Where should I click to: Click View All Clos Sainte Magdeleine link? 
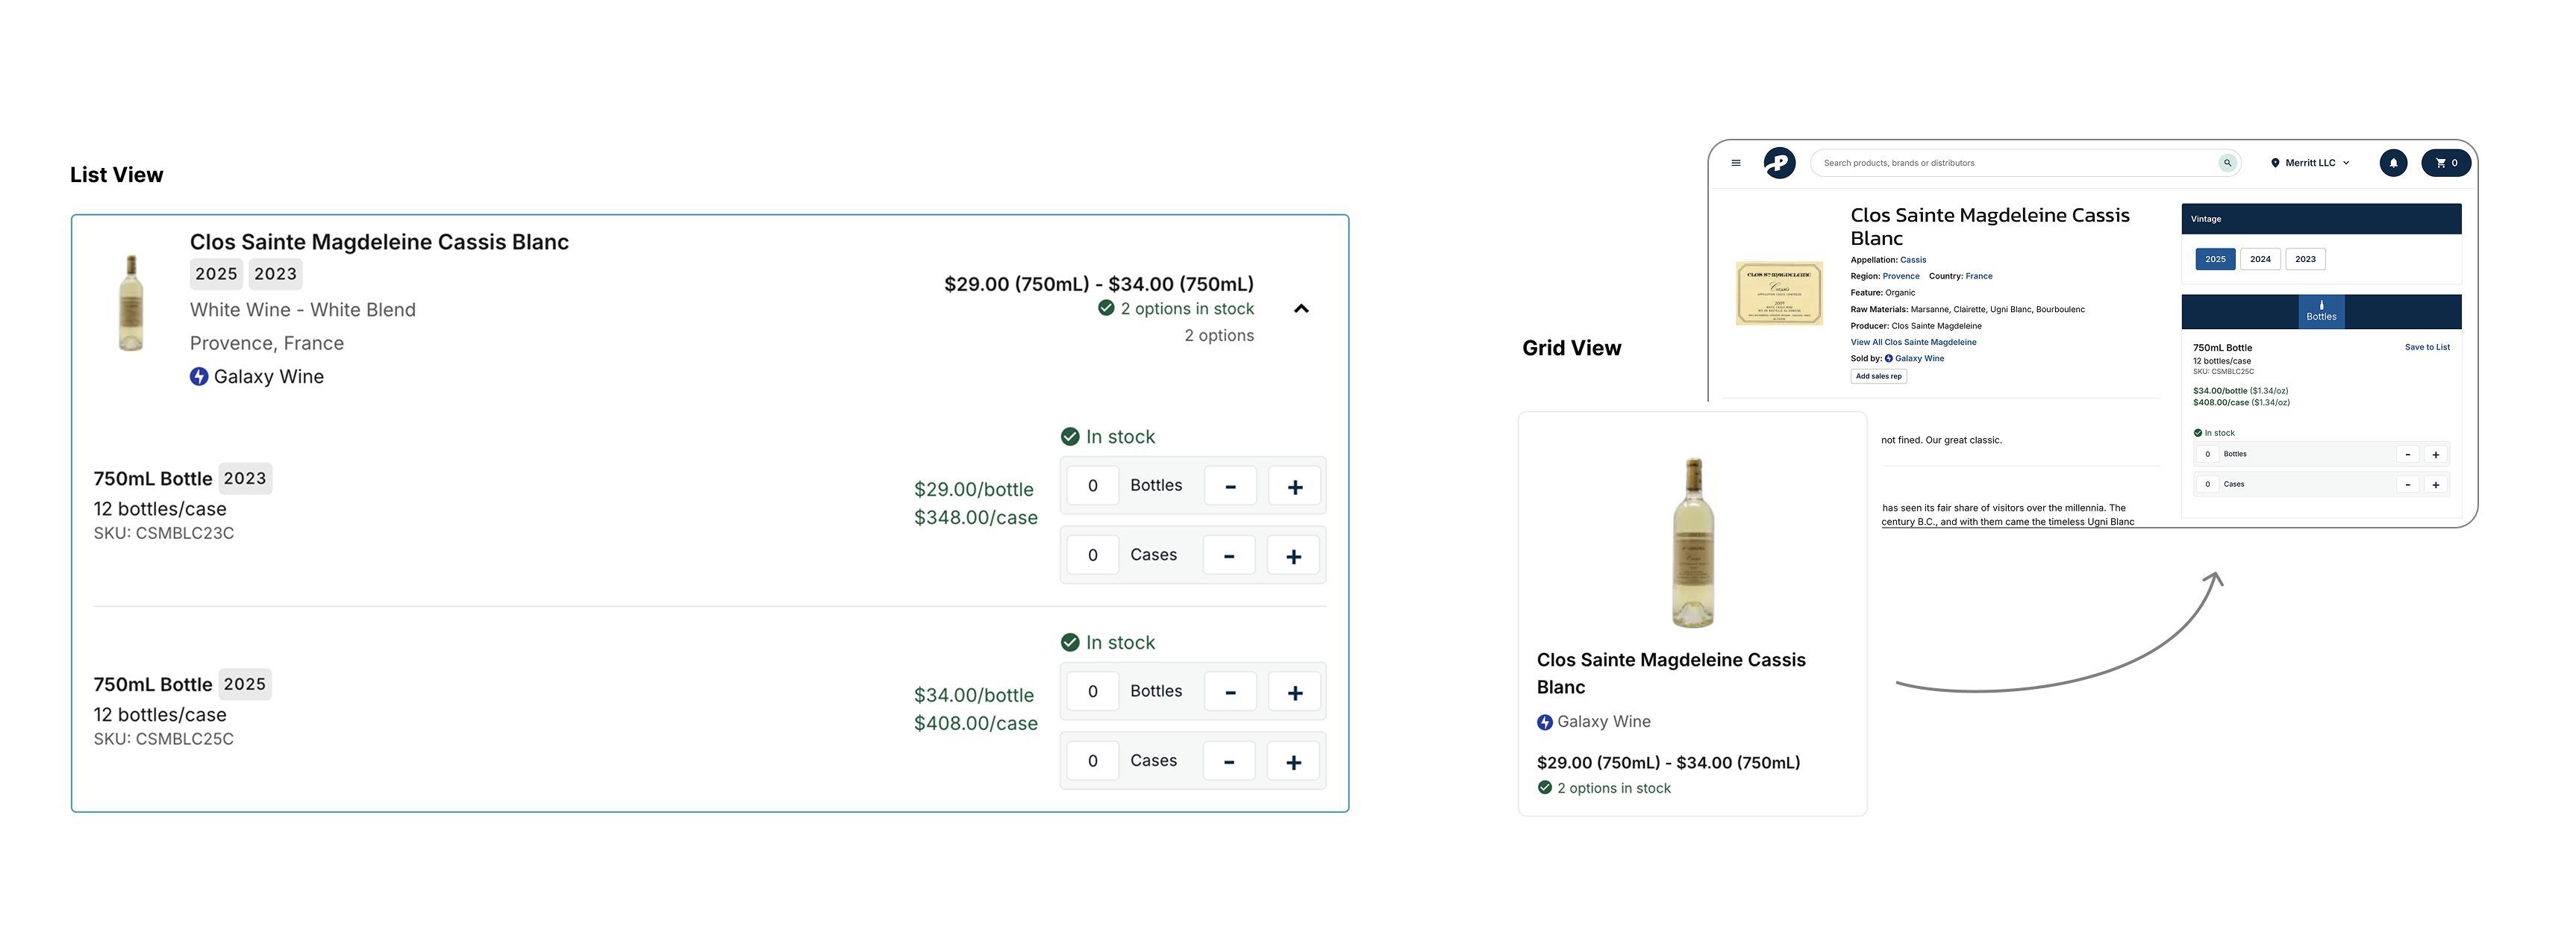coord(1913,342)
